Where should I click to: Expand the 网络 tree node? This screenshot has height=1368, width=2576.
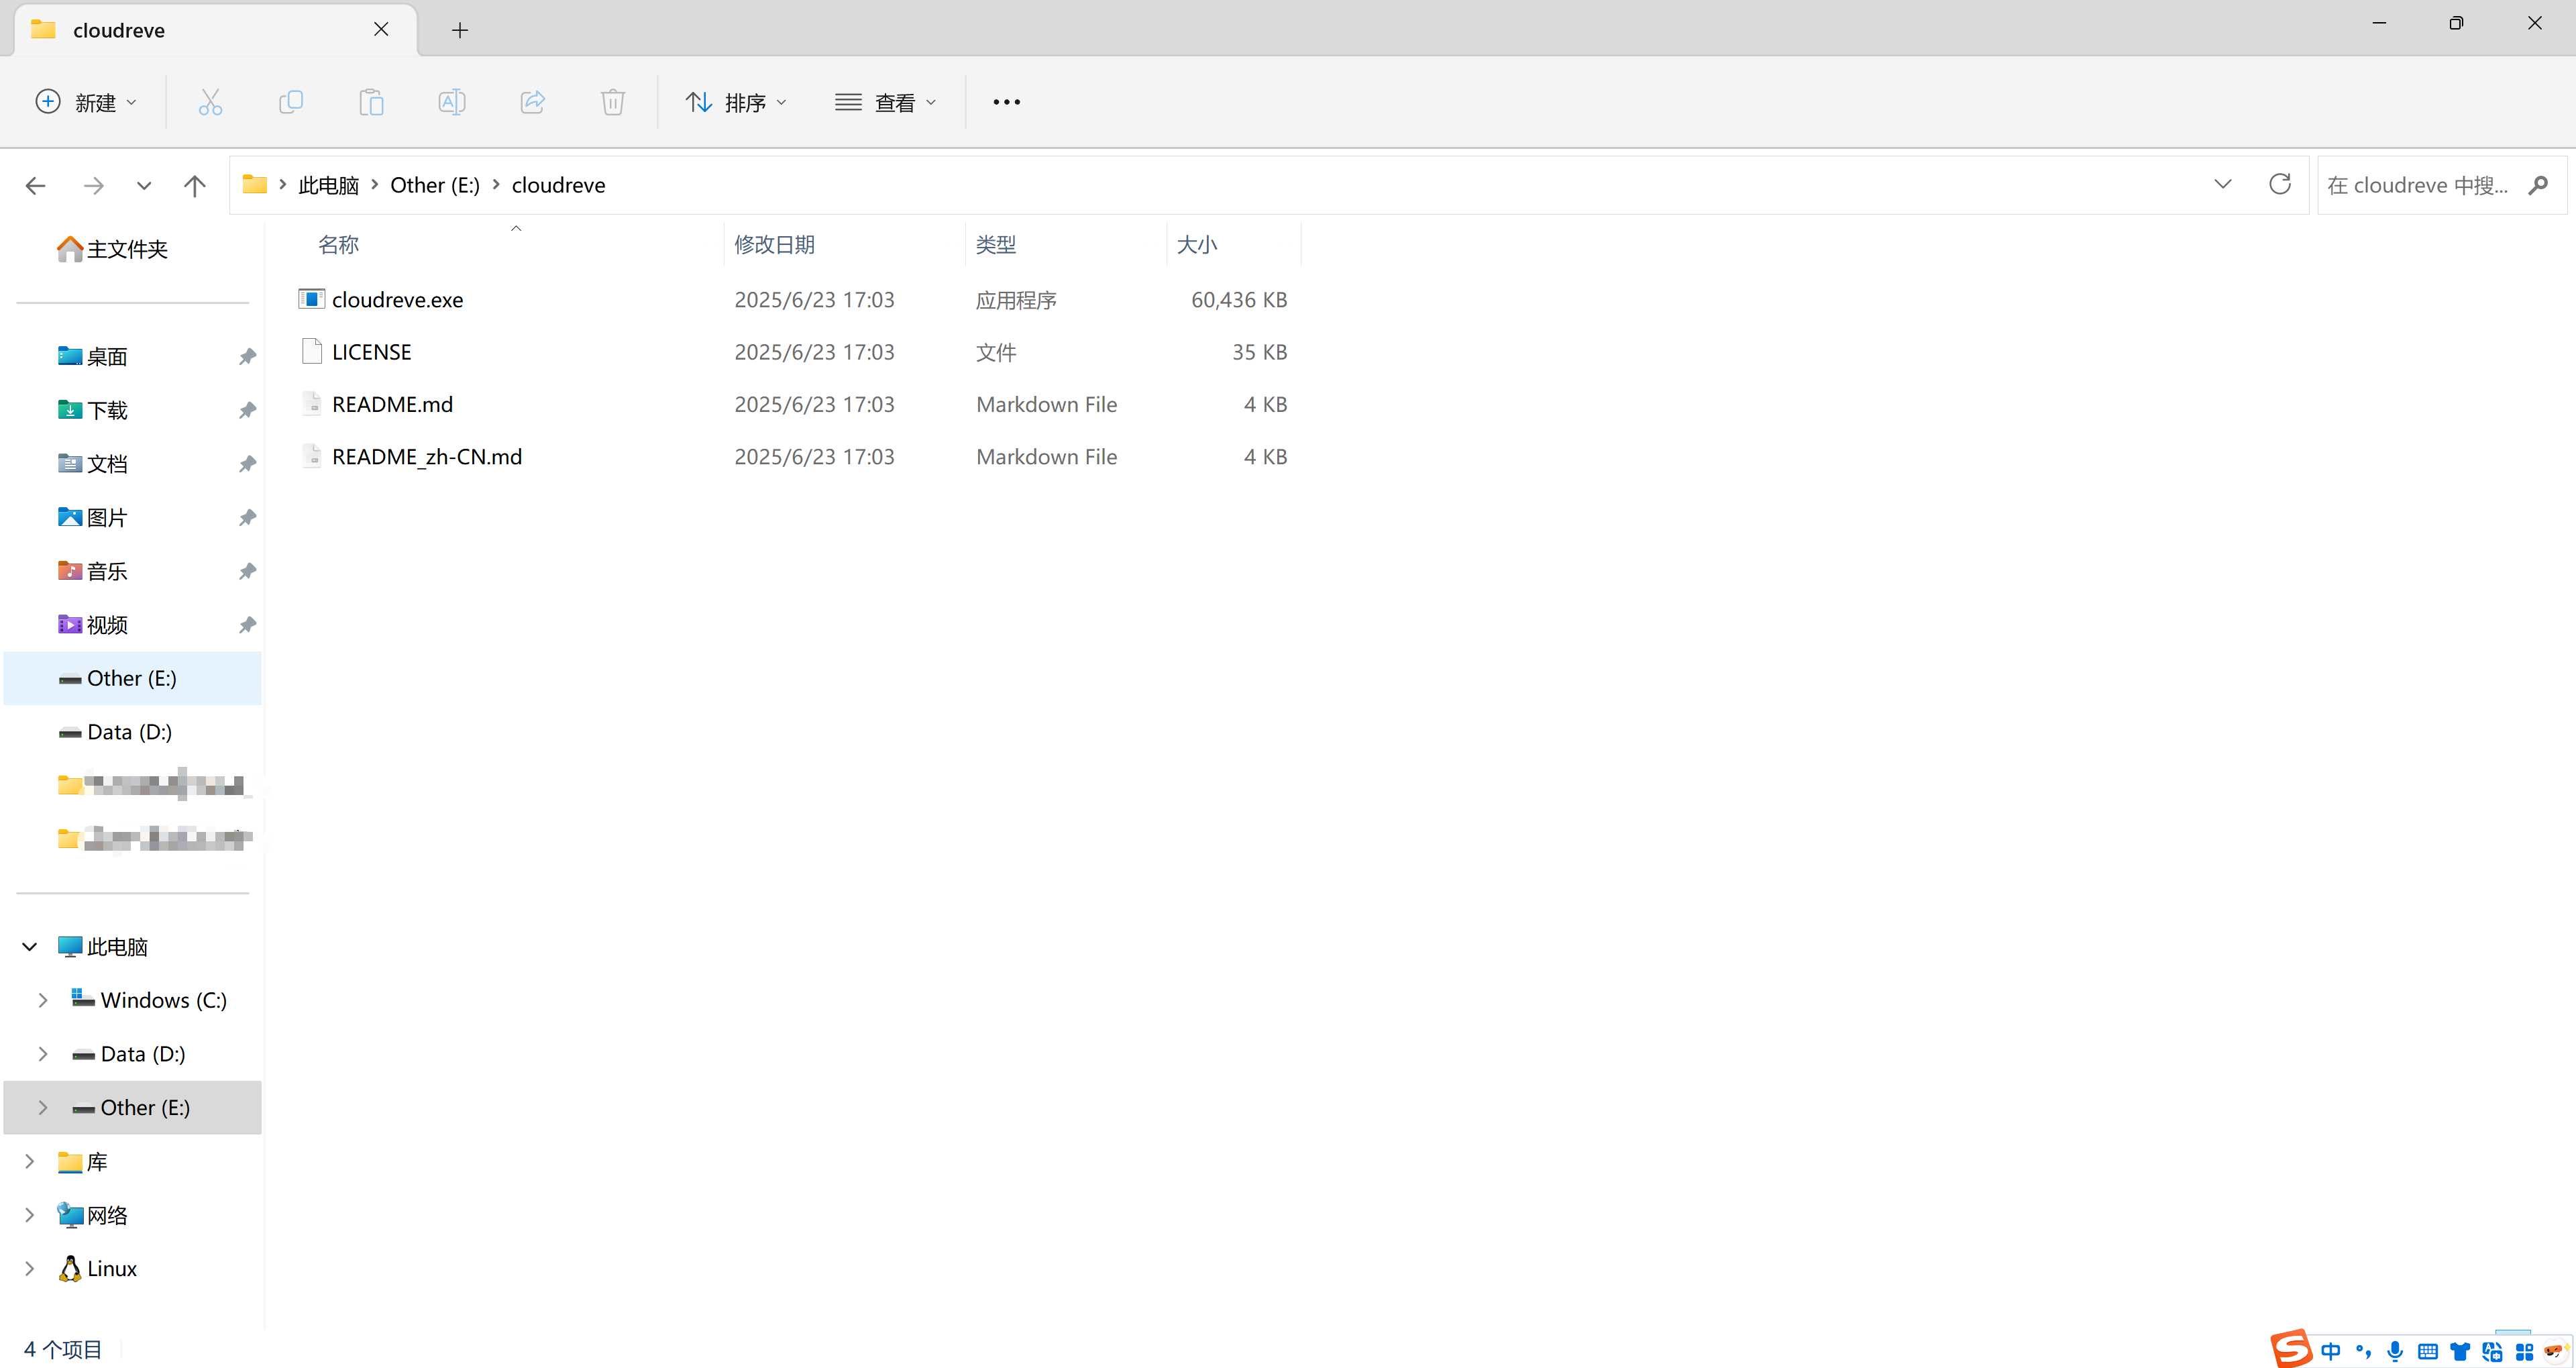pos(30,1215)
